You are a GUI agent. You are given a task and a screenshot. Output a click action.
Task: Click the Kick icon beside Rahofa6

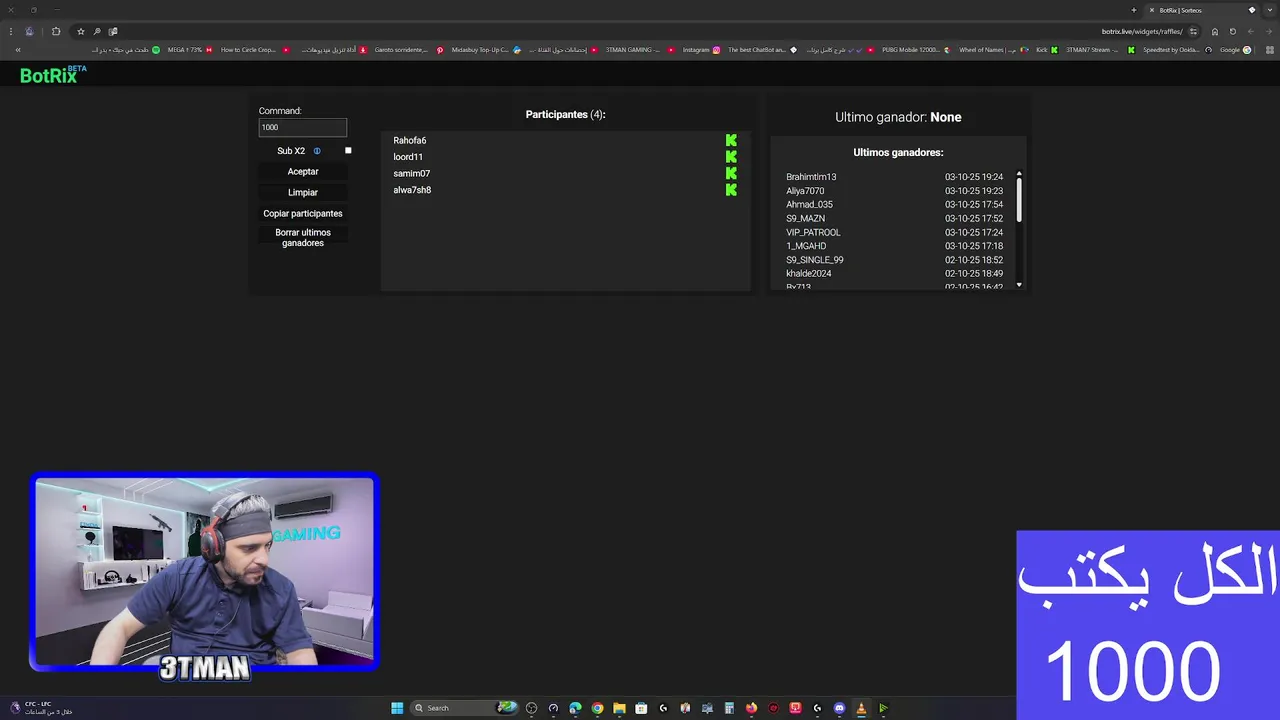tap(731, 141)
